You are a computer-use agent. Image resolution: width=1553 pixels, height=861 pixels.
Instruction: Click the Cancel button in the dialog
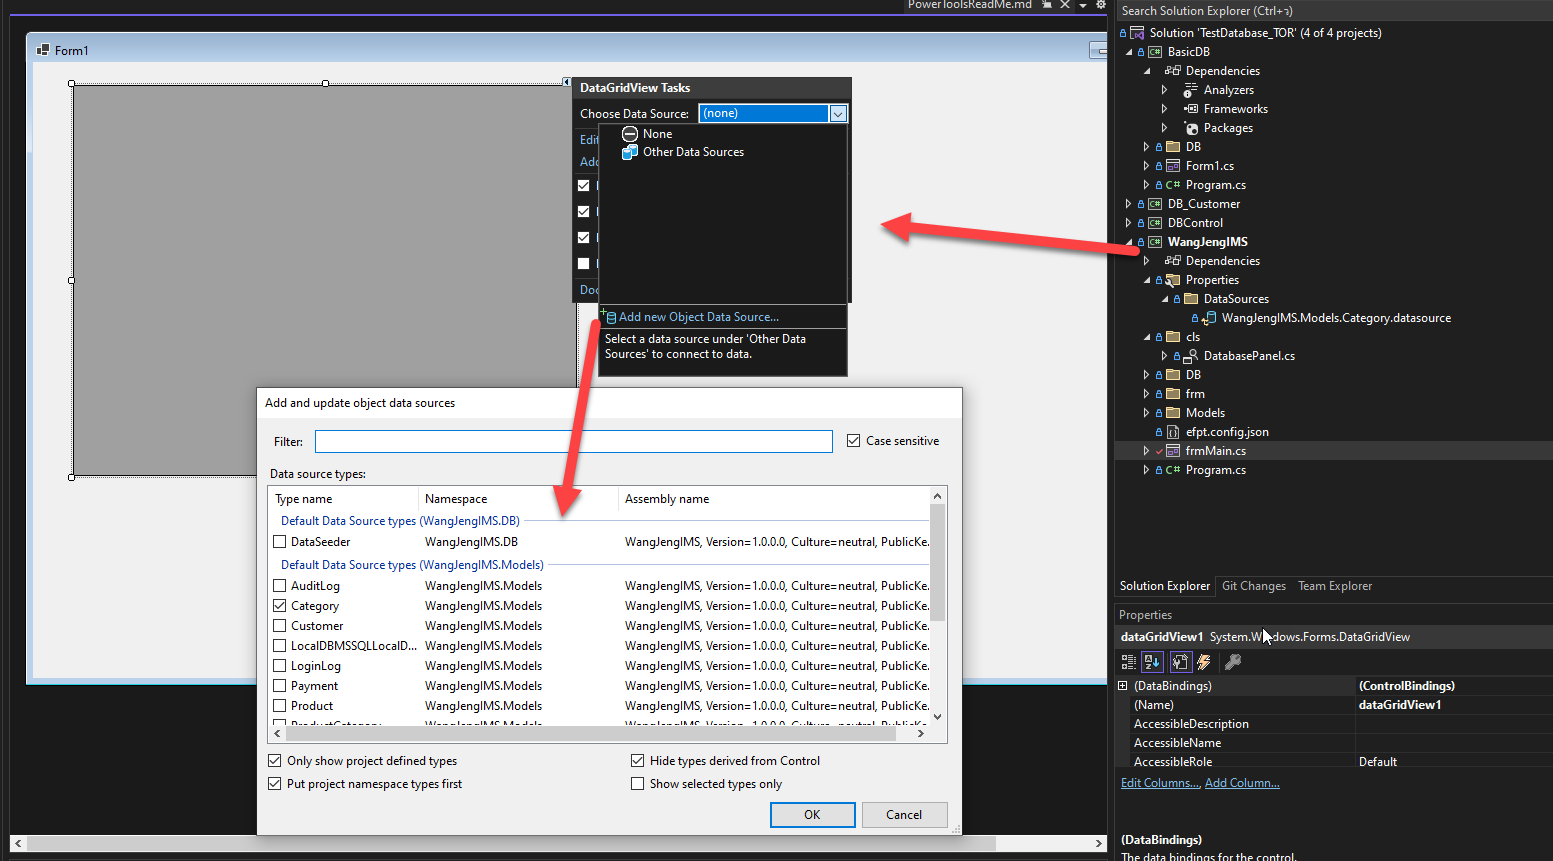point(904,815)
